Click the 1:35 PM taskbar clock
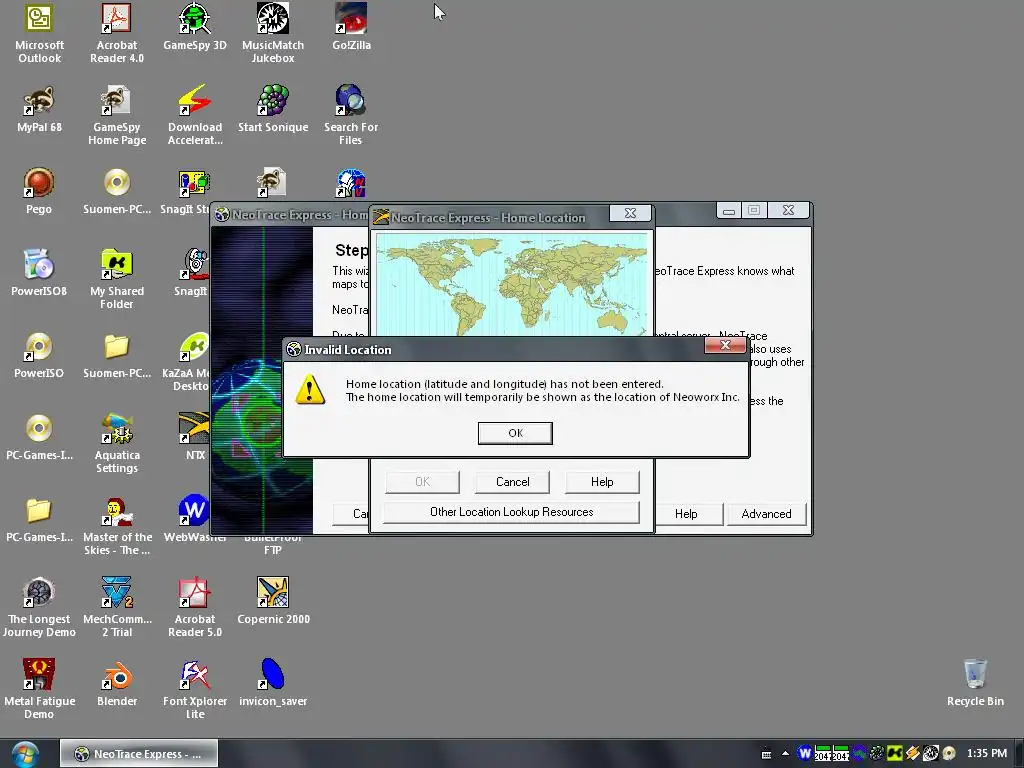The width and height of the screenshot is (1024, 768). [x=987, y=754]
